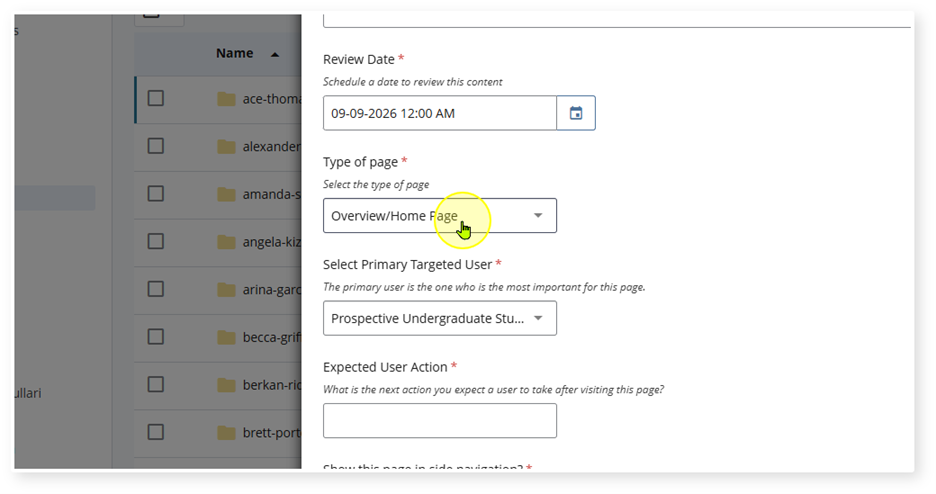
Task: Click the arina-garc folder icon
Action: pyautogui.click(x=226, y=290)
